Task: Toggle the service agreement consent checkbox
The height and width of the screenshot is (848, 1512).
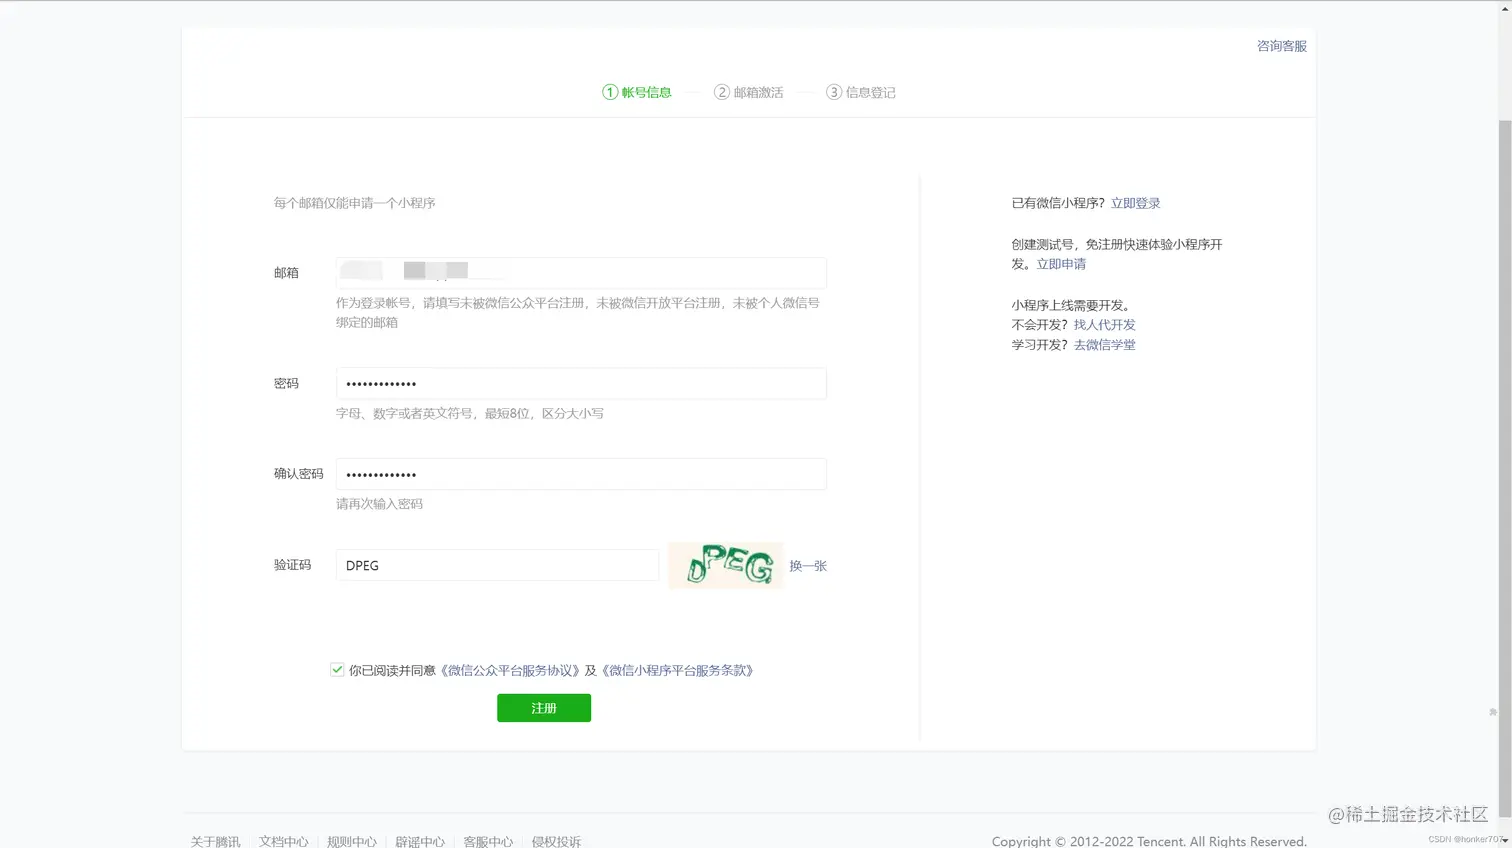Action: coord(337,669)
